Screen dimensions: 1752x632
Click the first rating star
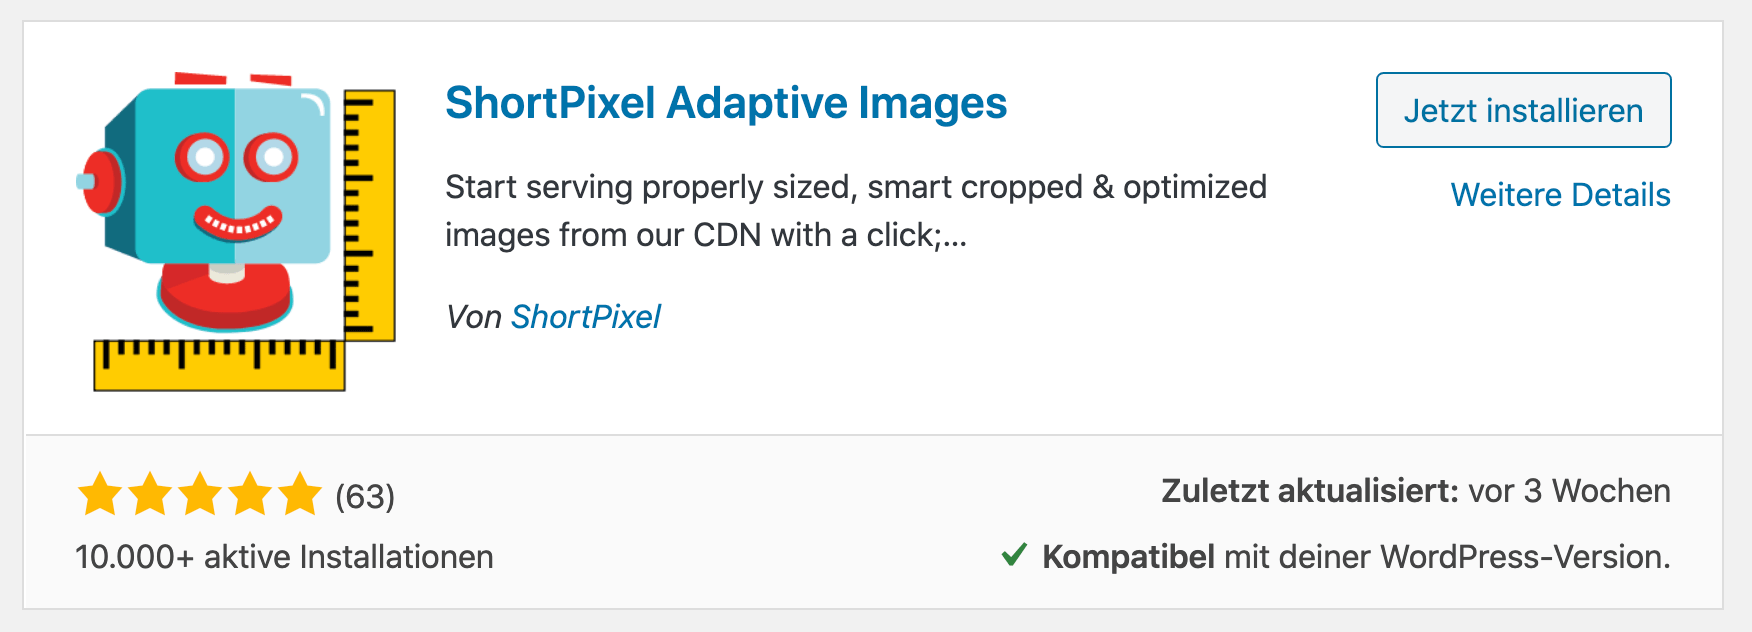[x=100, y=495]
